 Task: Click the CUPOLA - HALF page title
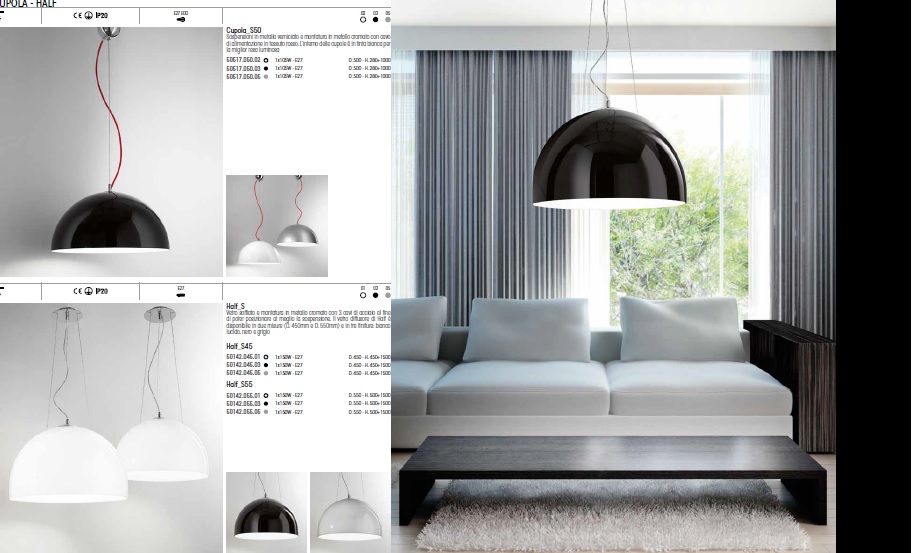(x=28, y=3)
